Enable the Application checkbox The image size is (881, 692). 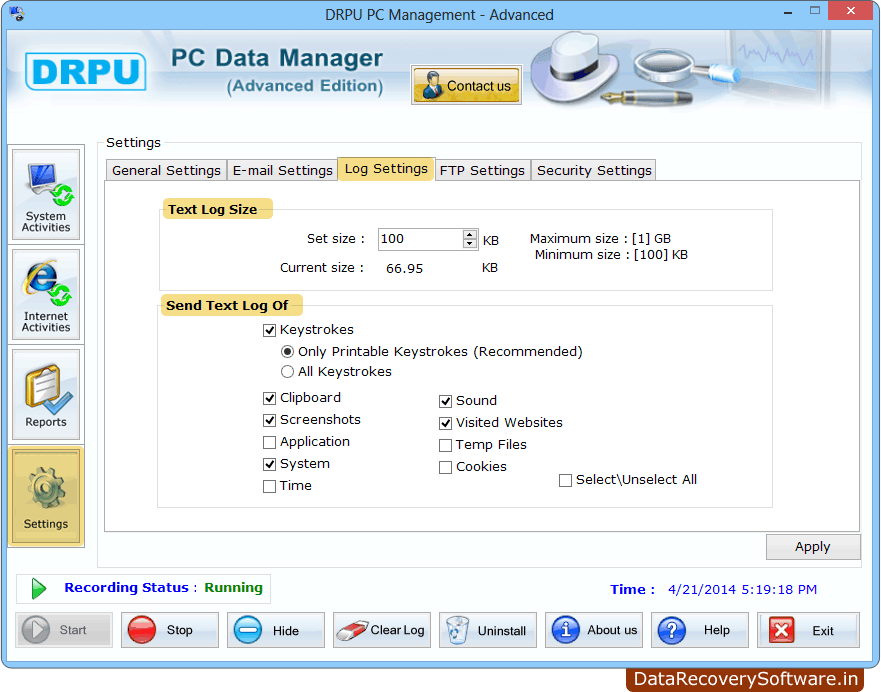(x=270, y=443)
